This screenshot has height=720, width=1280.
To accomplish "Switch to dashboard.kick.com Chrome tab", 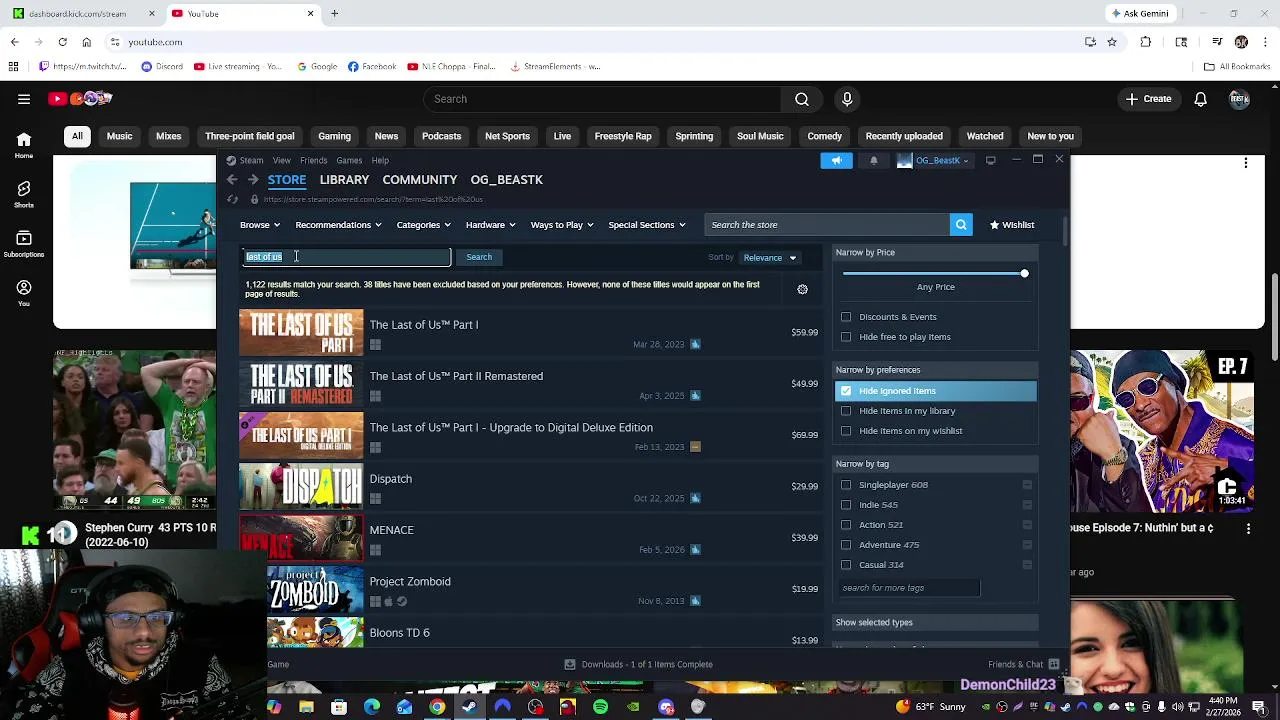I will click(84, 14).
